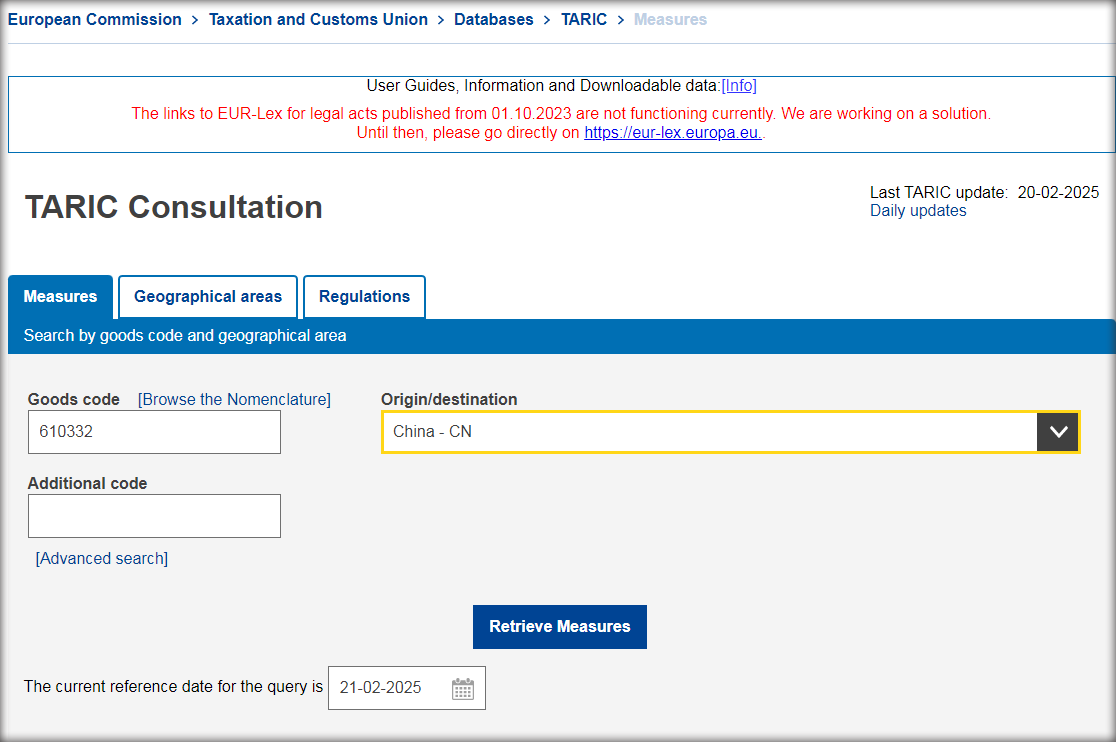Go to TARIC breadcrumb

[x=584, y=20]
